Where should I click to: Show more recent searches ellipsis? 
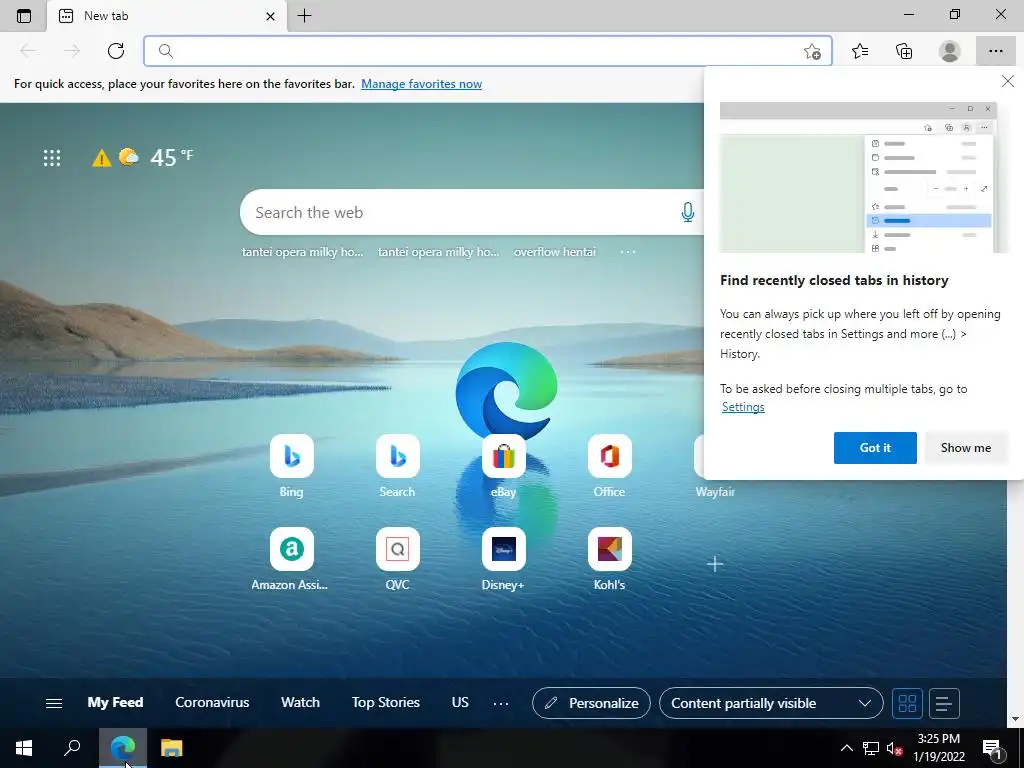pos(628,251)
